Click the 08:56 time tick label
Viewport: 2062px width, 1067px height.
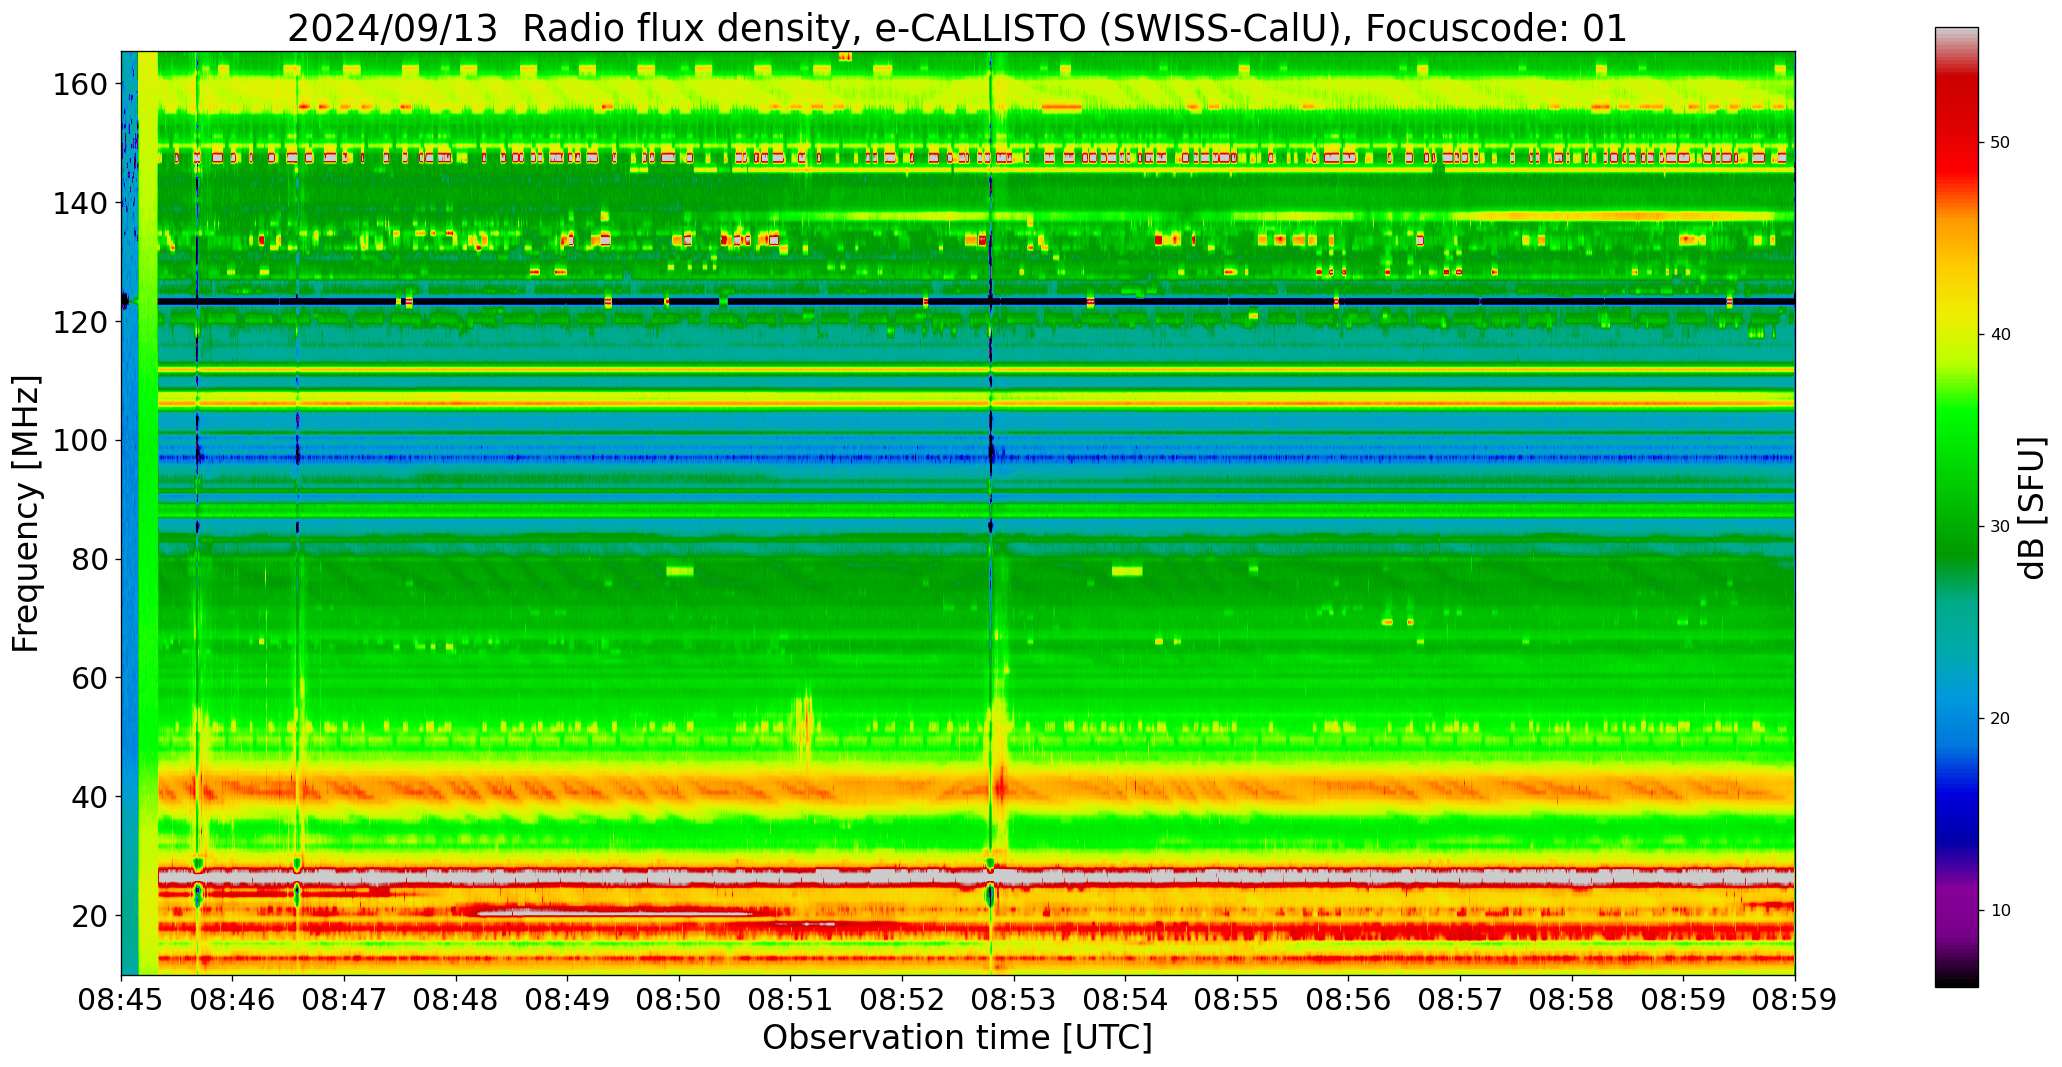pos(1349,1000)
